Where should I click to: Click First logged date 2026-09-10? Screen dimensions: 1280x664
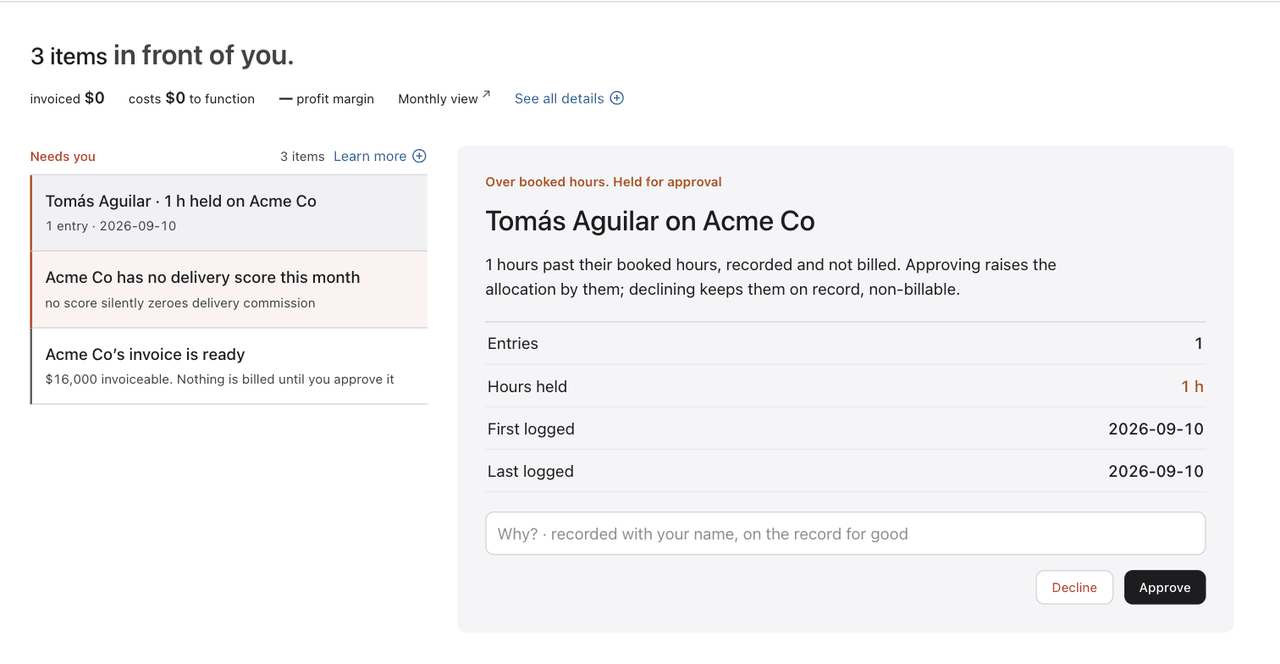pyautogui.click(x=1156, y=429)
